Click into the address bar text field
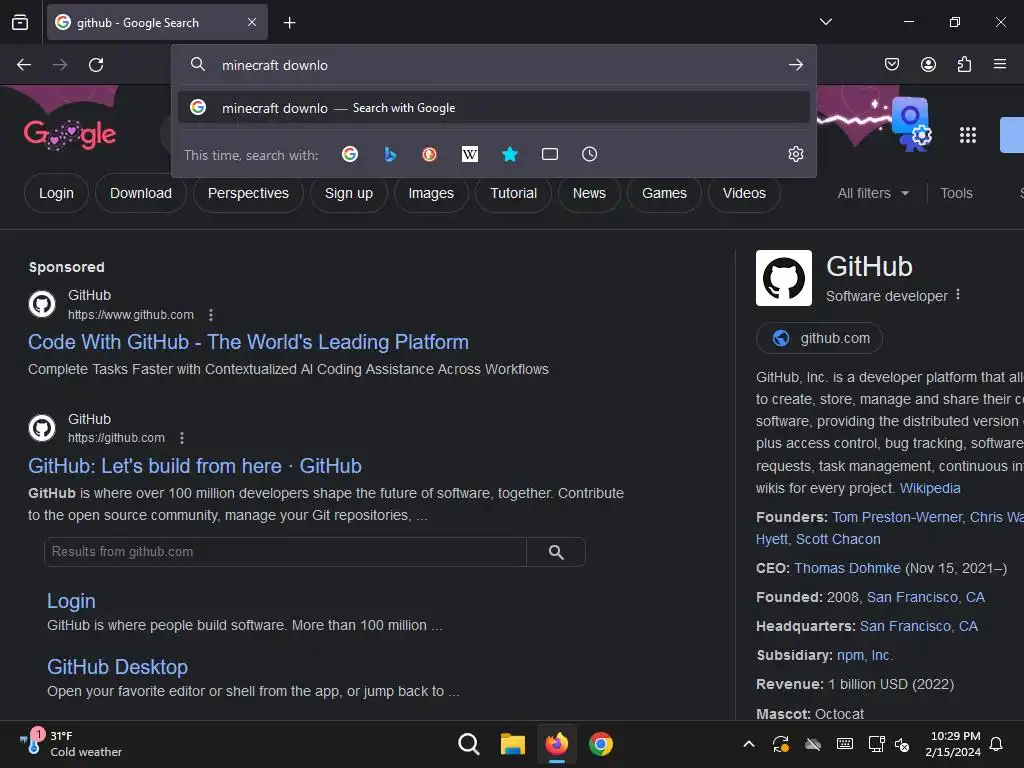This screenshot has width=1024, height=768. coord(496,65)
